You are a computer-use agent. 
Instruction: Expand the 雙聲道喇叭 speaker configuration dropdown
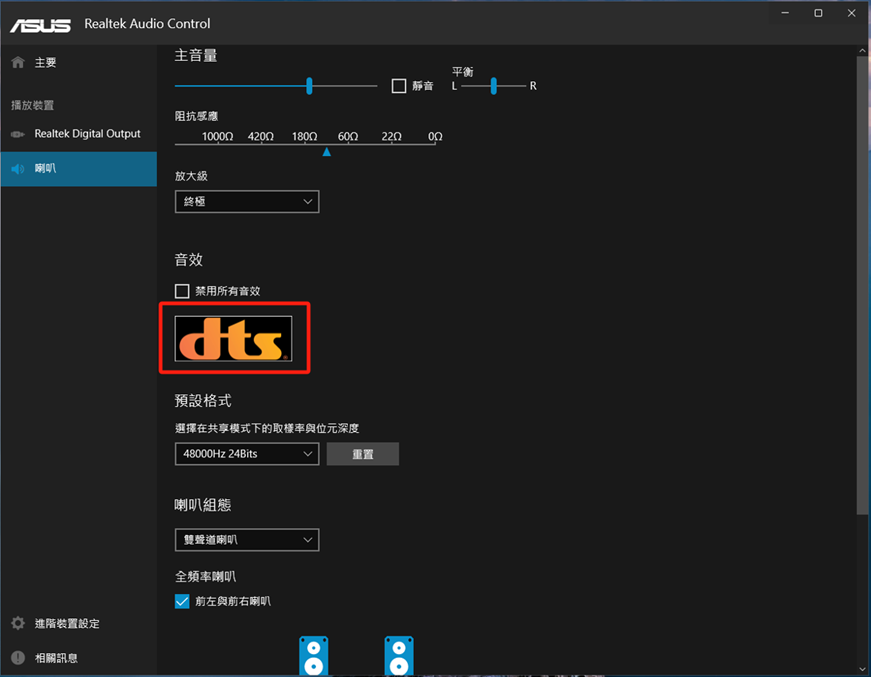coord(247,540)
